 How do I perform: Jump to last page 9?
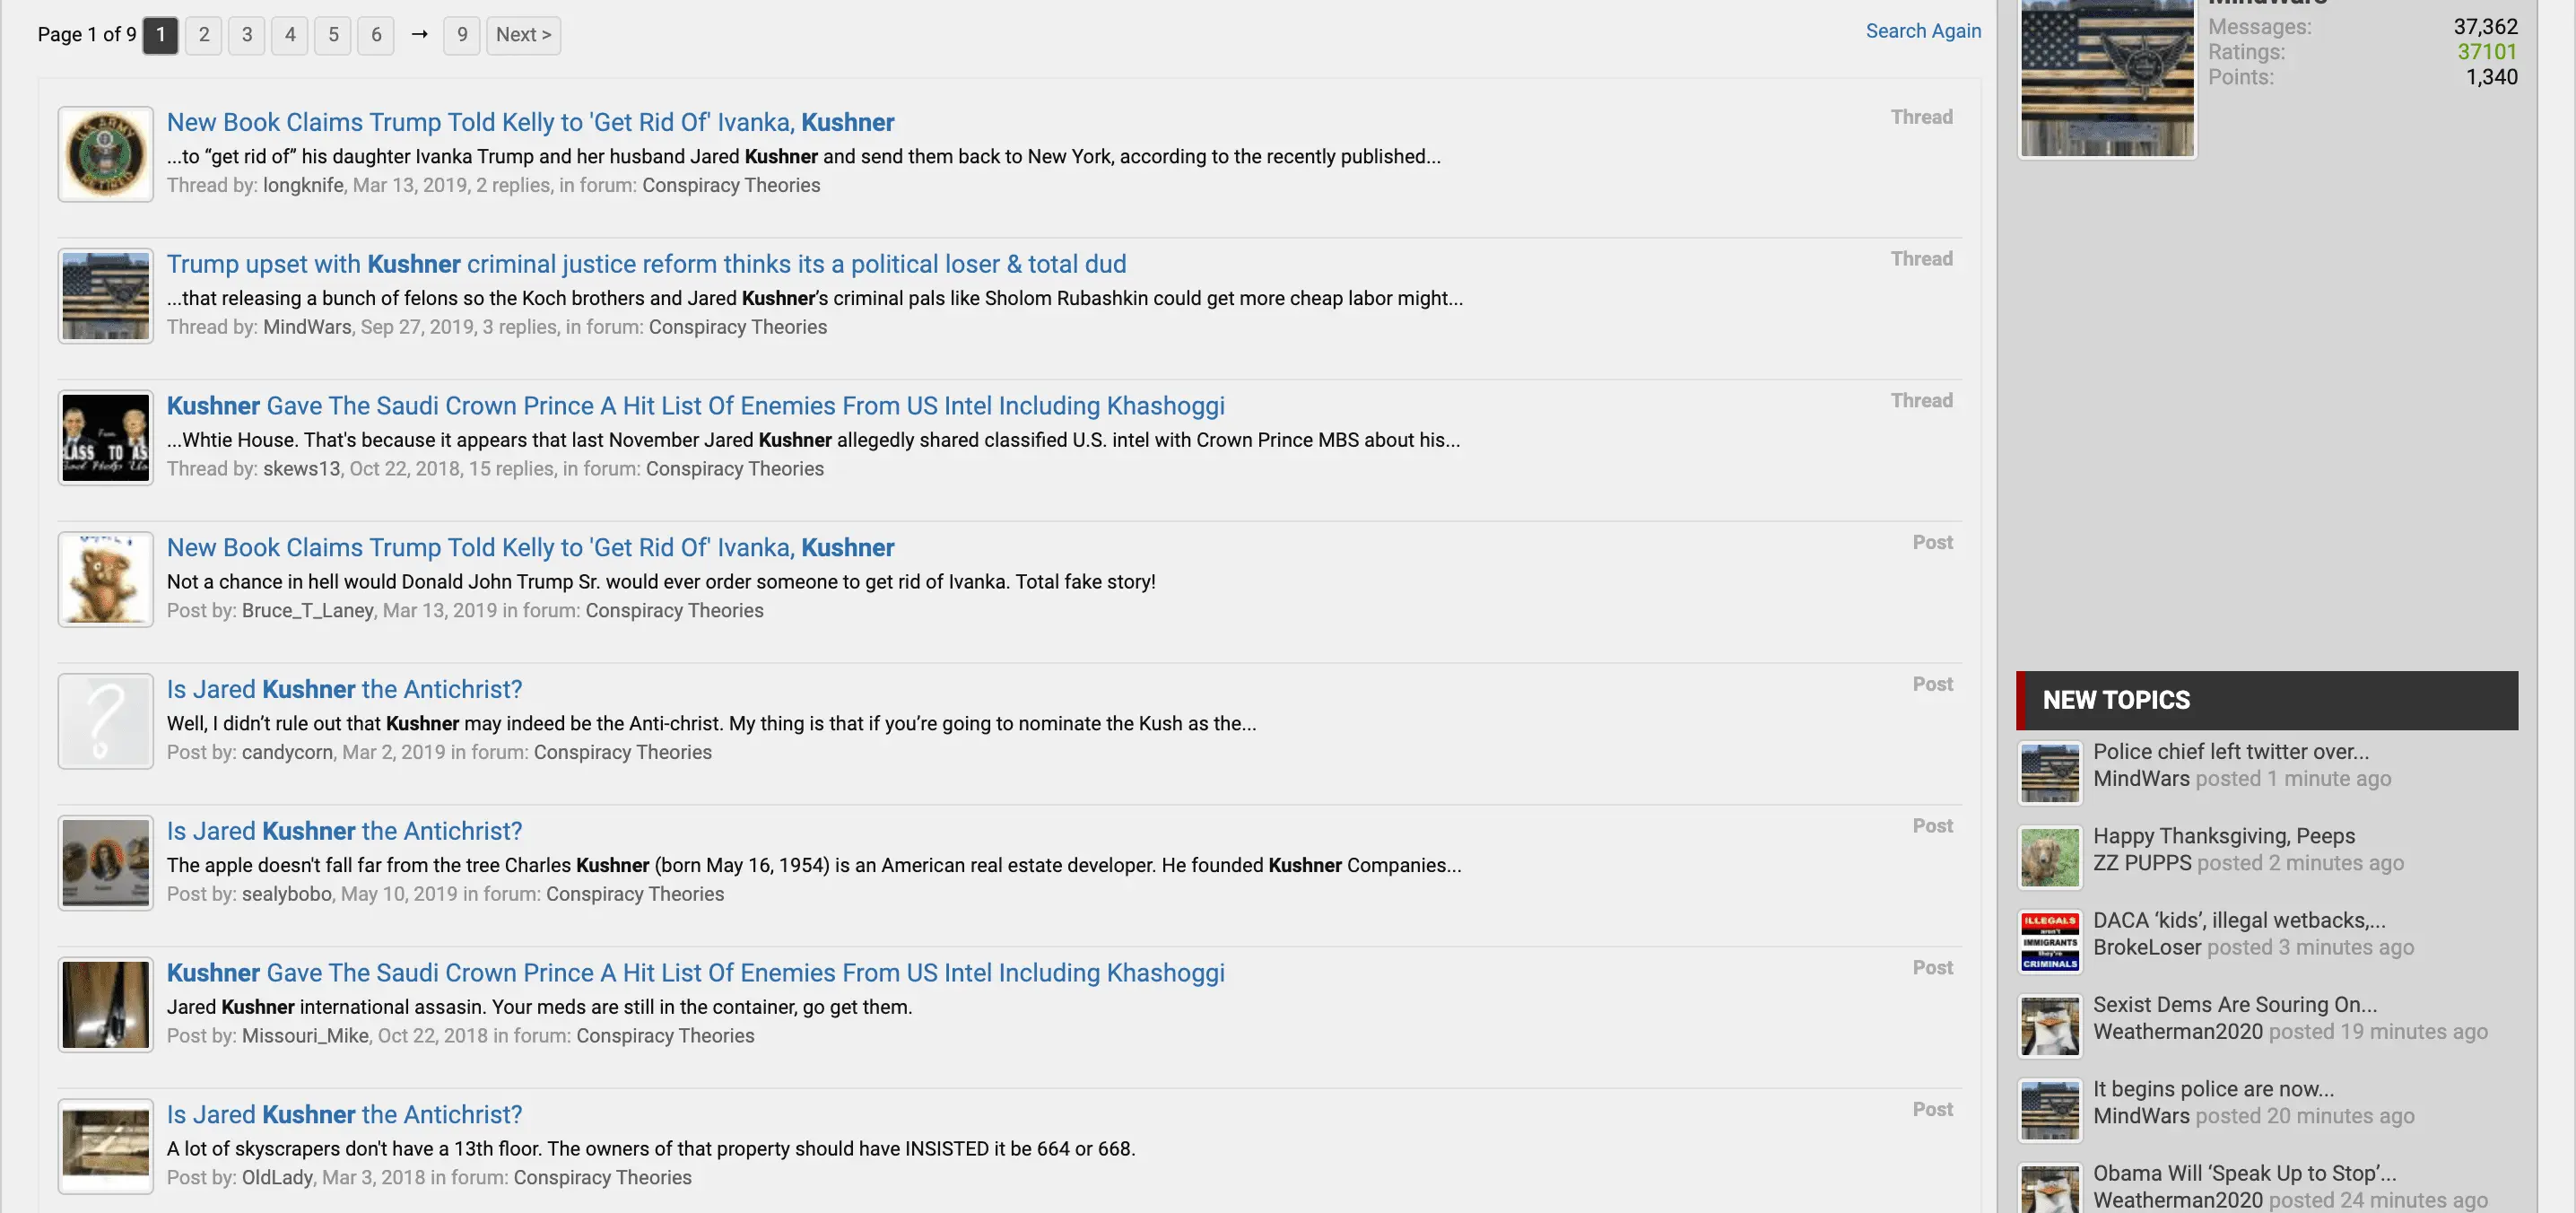coord(461,35)
